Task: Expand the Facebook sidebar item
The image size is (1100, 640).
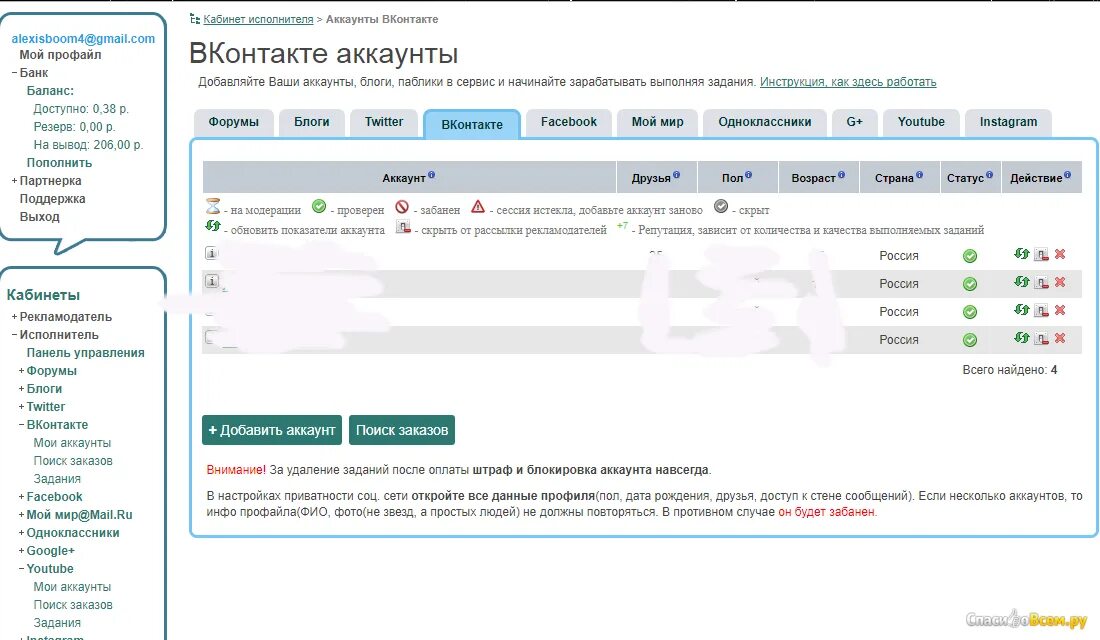Action: [x=21, y=497]
